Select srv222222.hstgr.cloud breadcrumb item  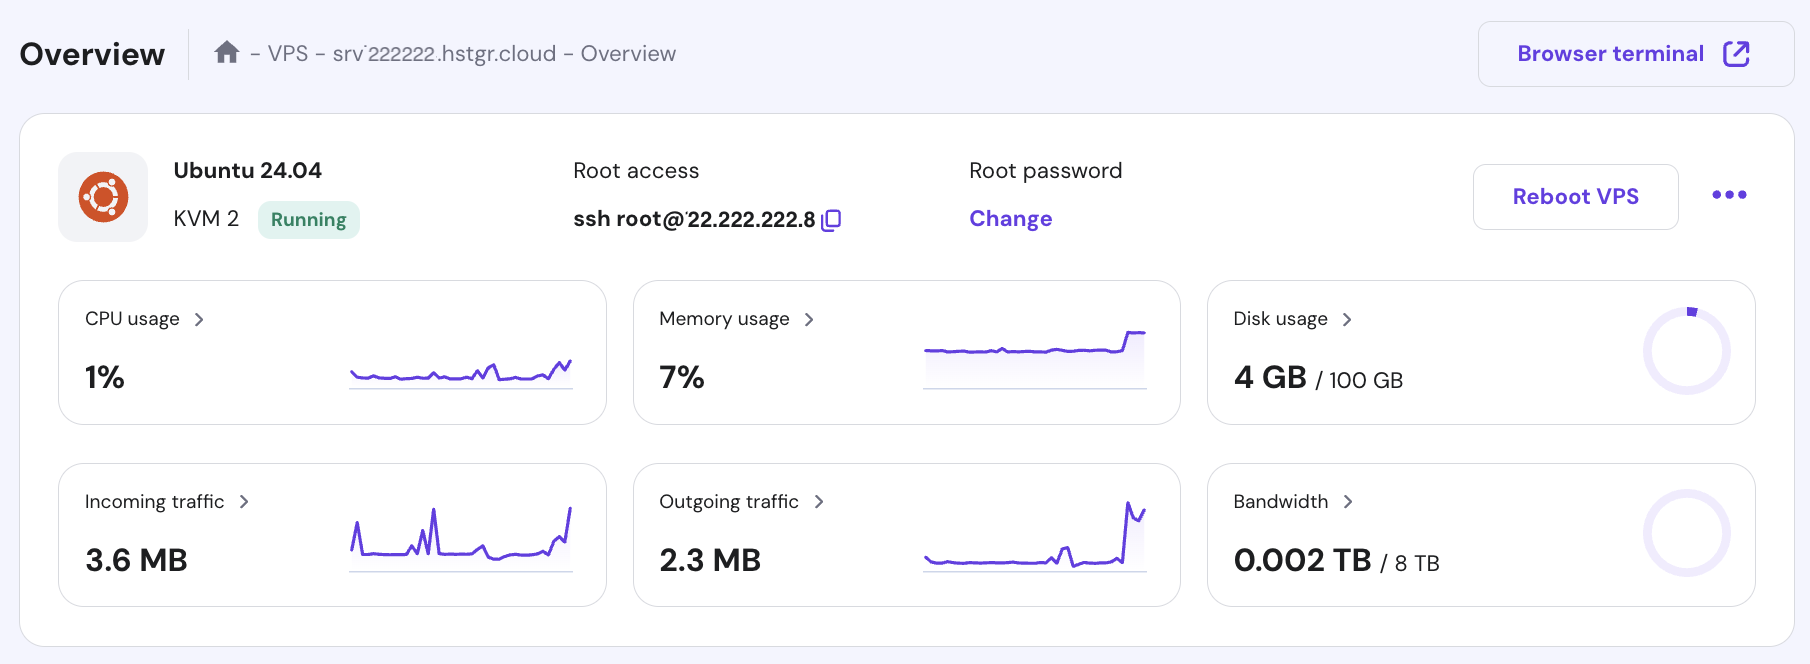(x=444, y=54)
